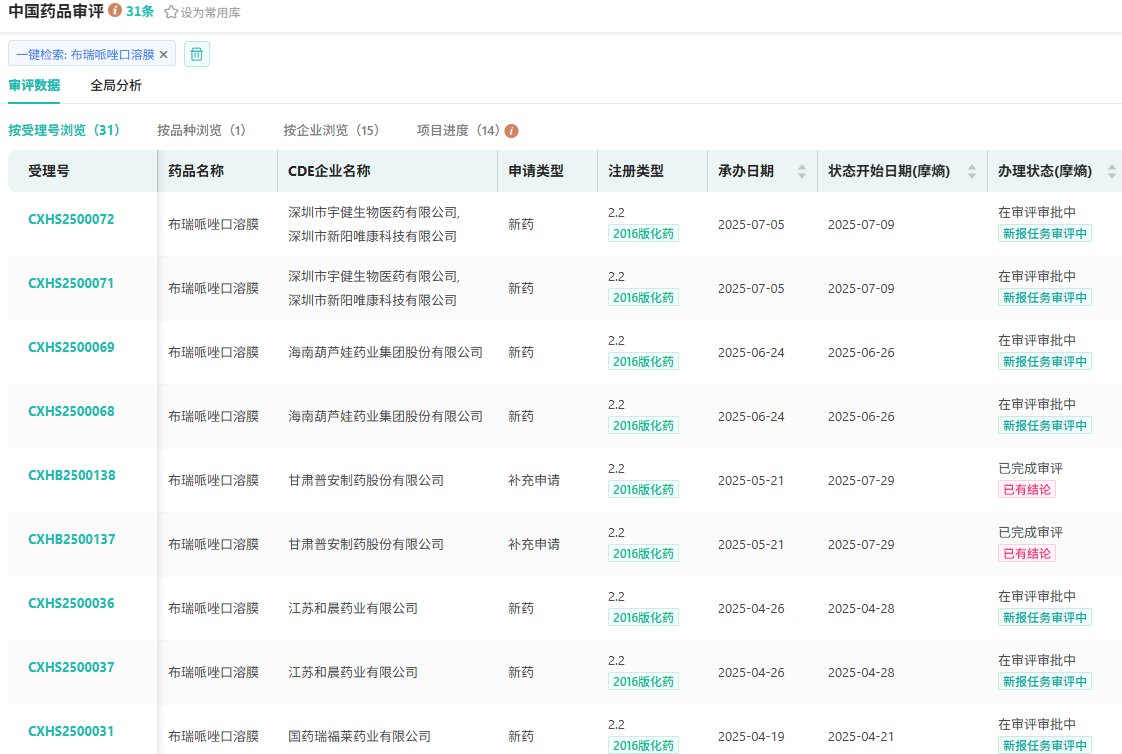Click the info icon beside 中国药品审评 title
The height and width of the screenshot is (754, 1122).
tap(115, 11)
